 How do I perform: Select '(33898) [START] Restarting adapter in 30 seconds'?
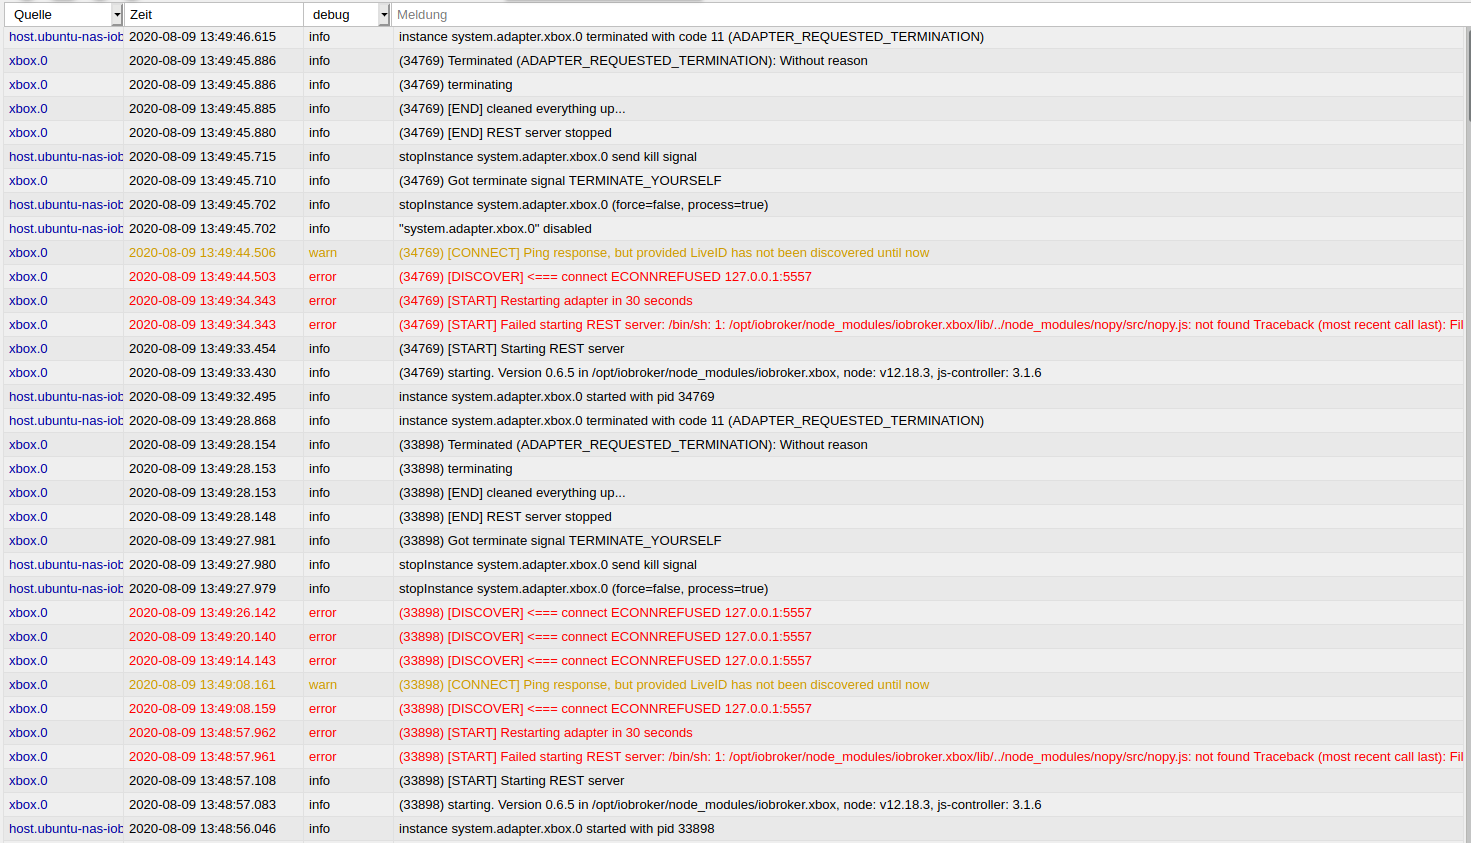[x=545, y=733]
